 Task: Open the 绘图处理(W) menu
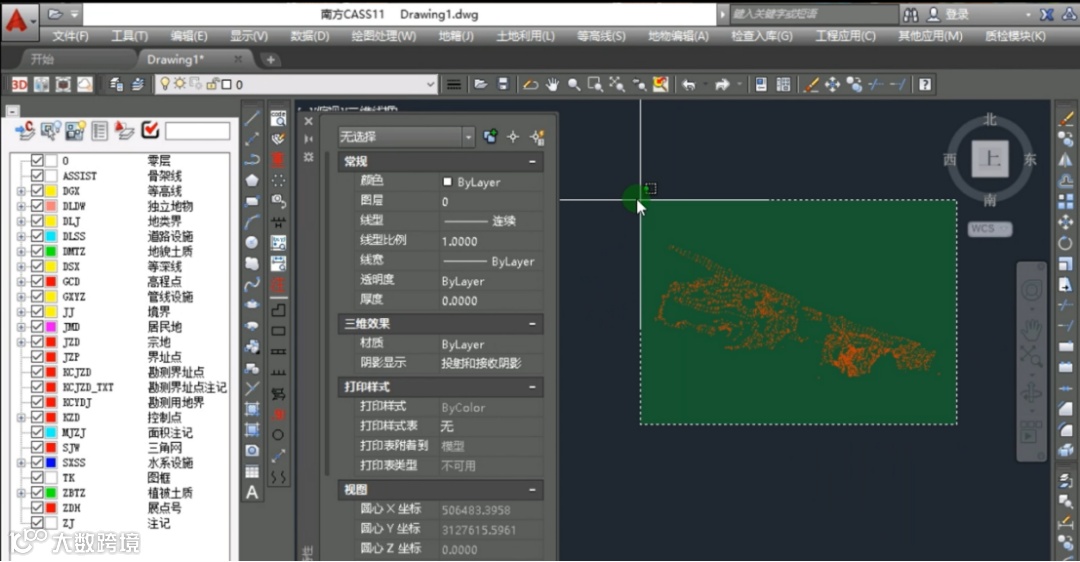[x=384, y=36]
